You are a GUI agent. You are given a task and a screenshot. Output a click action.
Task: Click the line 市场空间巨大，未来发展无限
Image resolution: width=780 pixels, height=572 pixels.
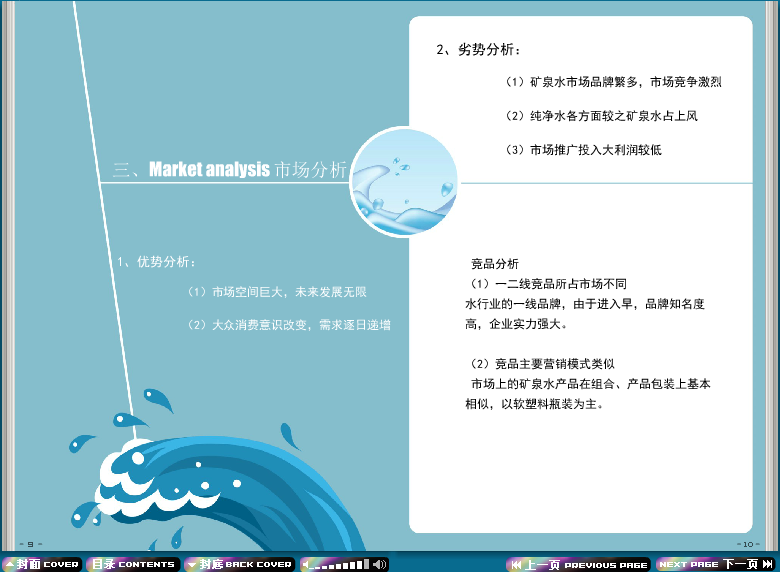pyautogui.click(x=277, y=292)
